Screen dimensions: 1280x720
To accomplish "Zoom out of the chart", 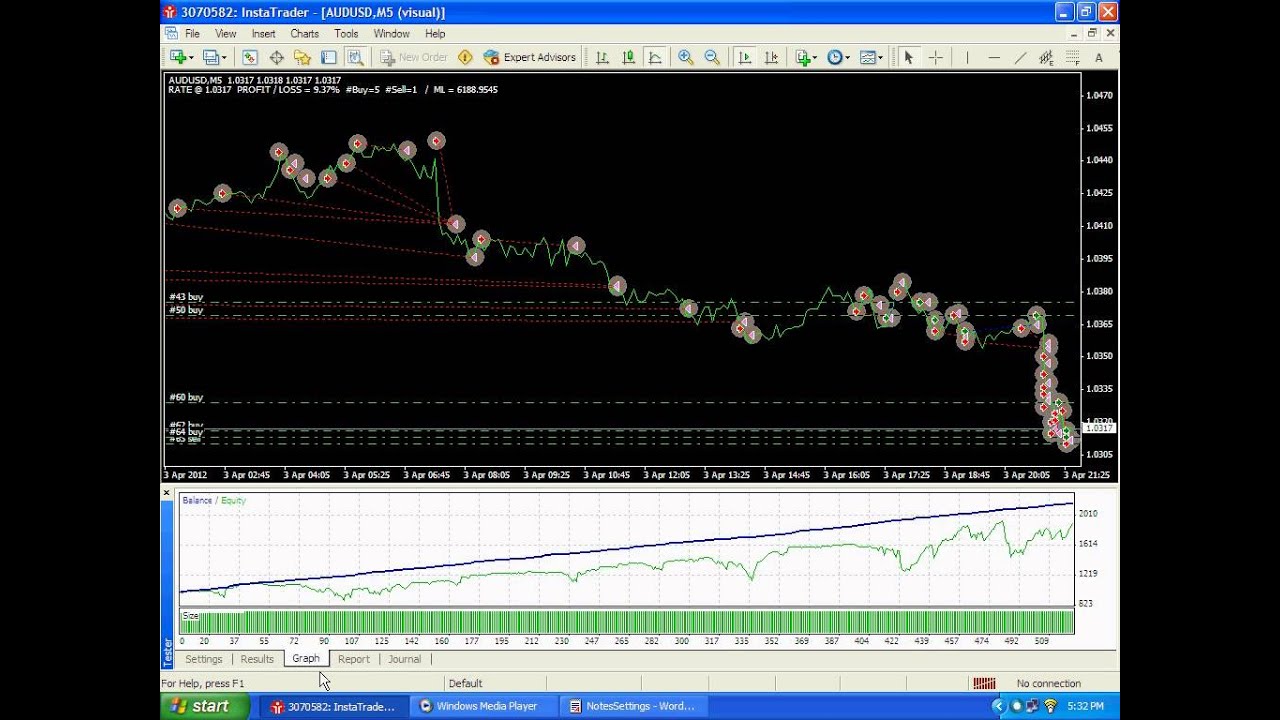I will (x=712, y=58).
